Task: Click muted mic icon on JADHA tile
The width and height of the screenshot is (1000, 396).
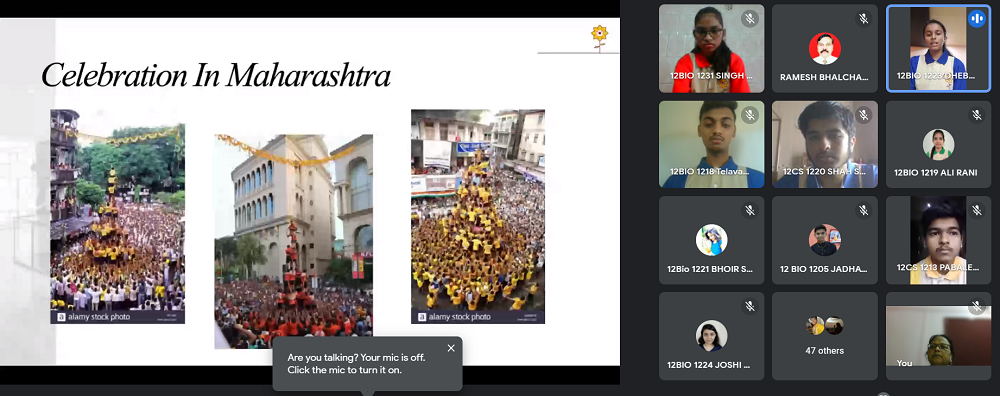Action: click(864, 210)
